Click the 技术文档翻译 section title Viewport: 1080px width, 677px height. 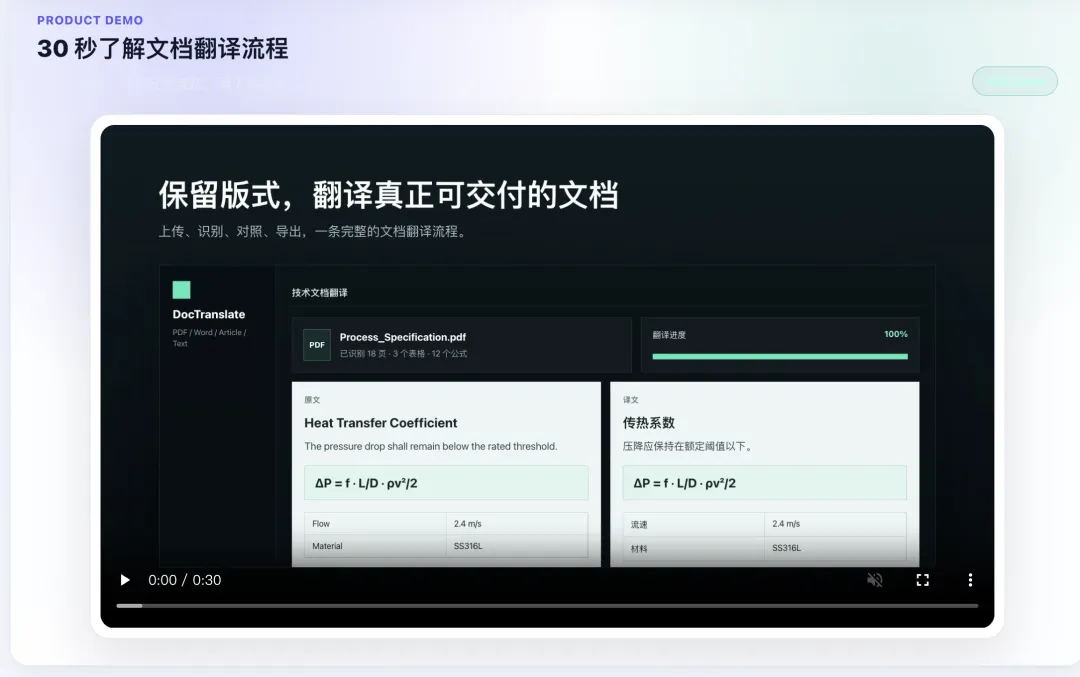(320, 293)
